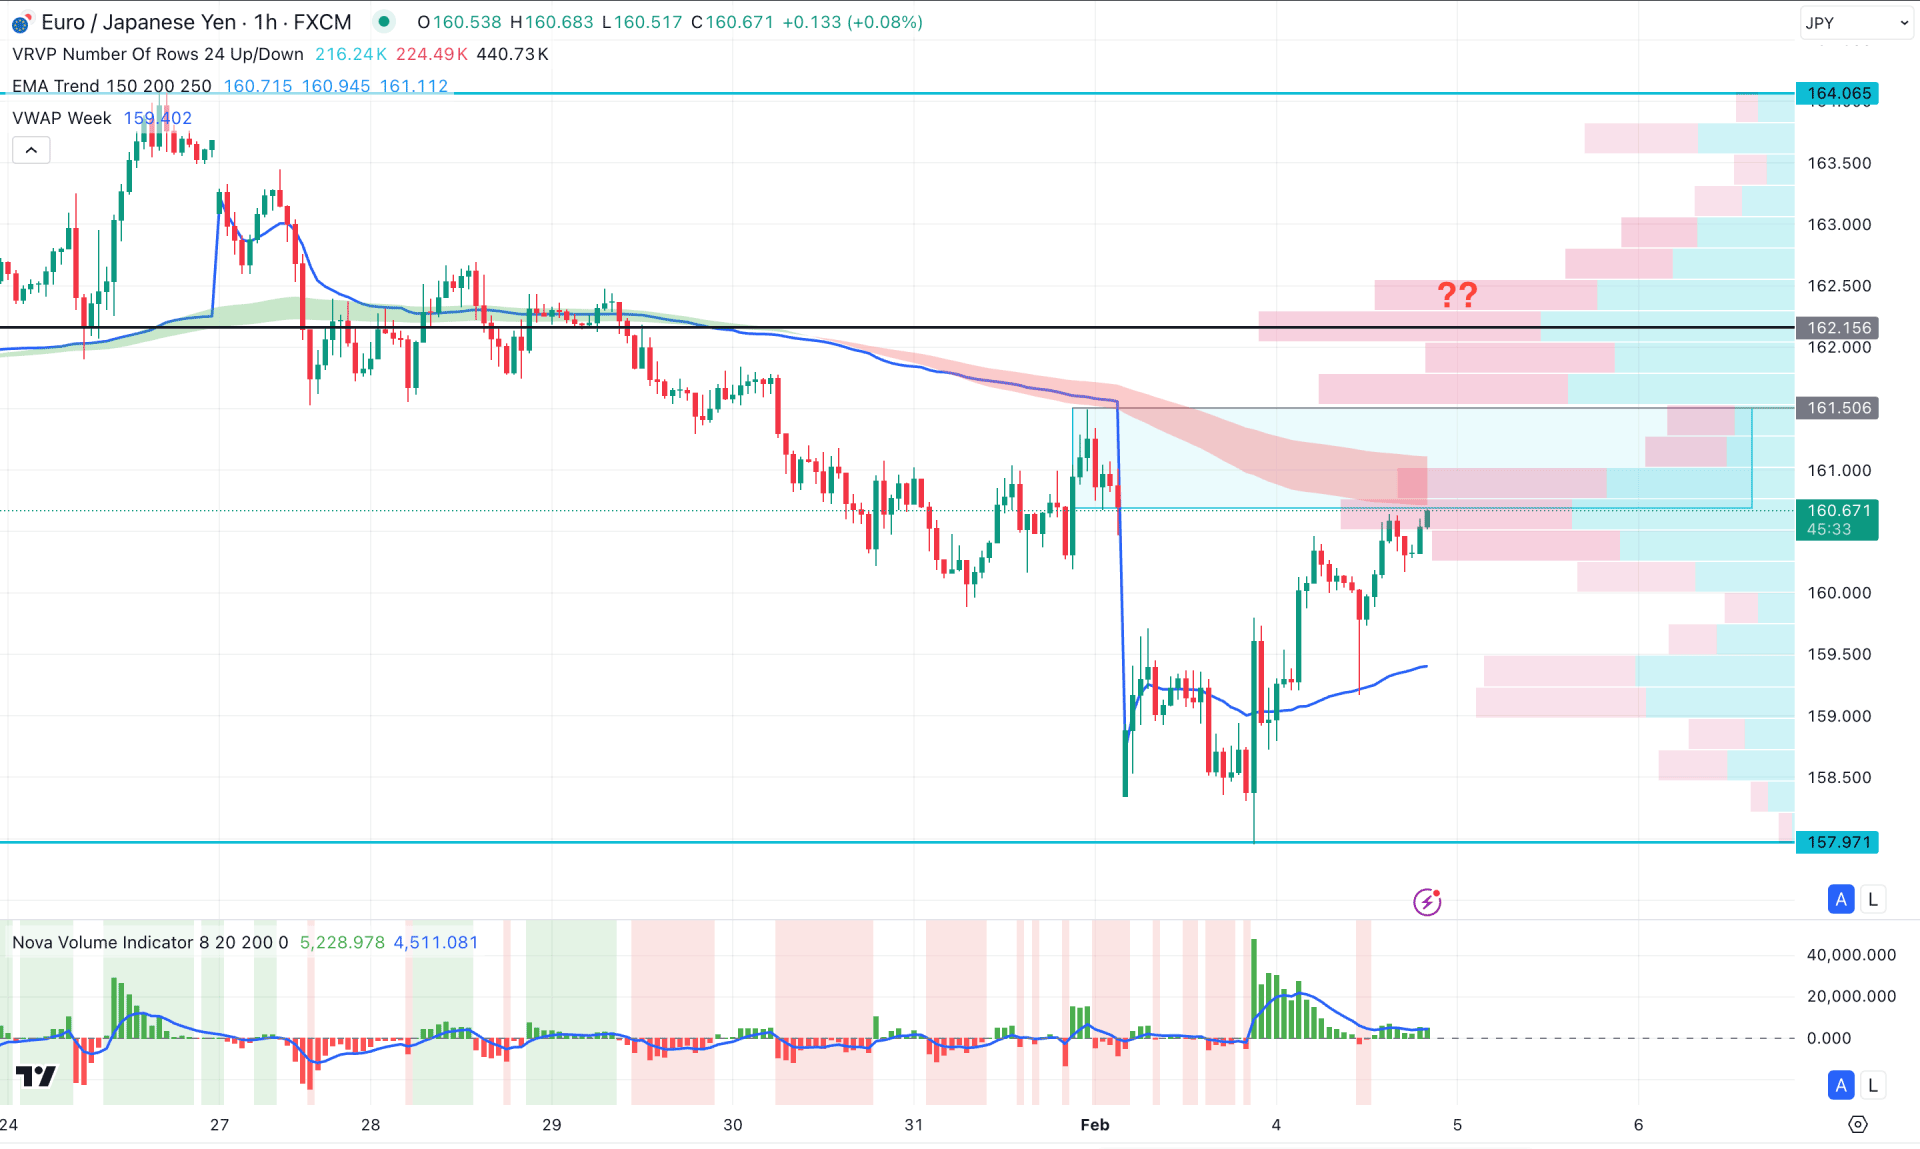Select the Nova Volume Indicator legend

(150, 942)
